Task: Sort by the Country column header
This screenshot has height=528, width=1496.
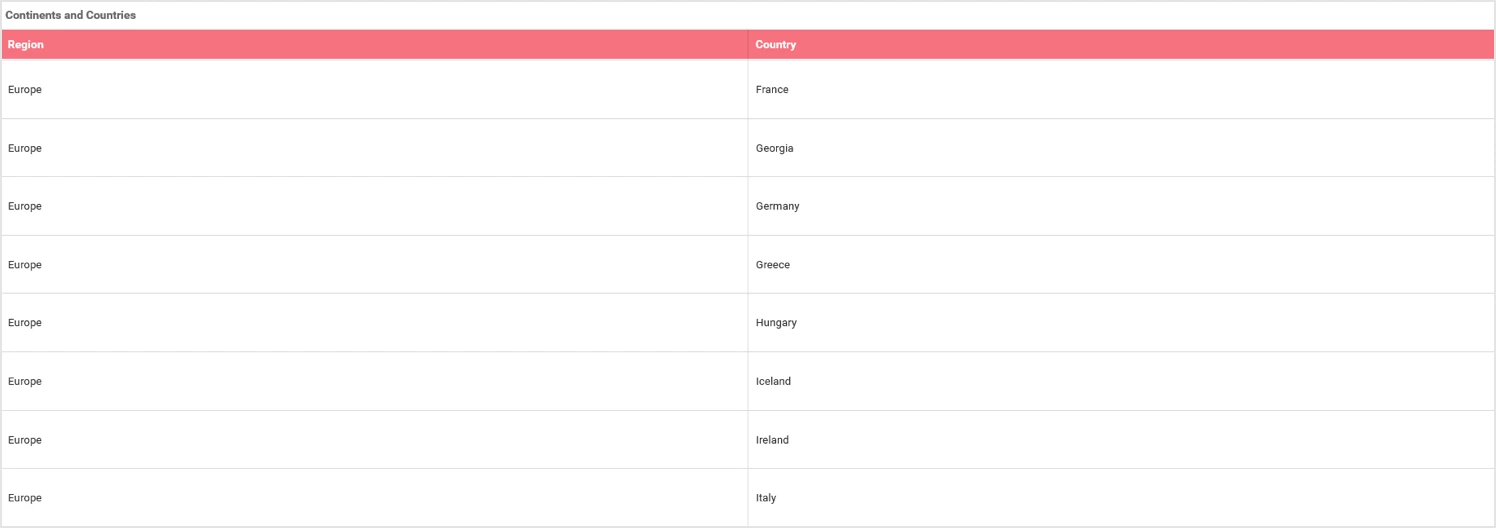Action: (x=776, y=45)
